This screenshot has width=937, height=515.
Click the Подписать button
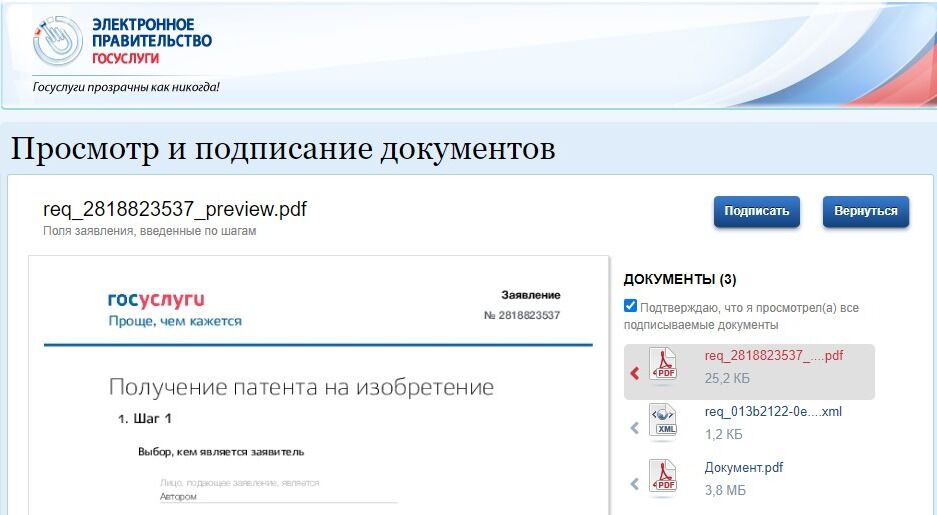[757, 211]
